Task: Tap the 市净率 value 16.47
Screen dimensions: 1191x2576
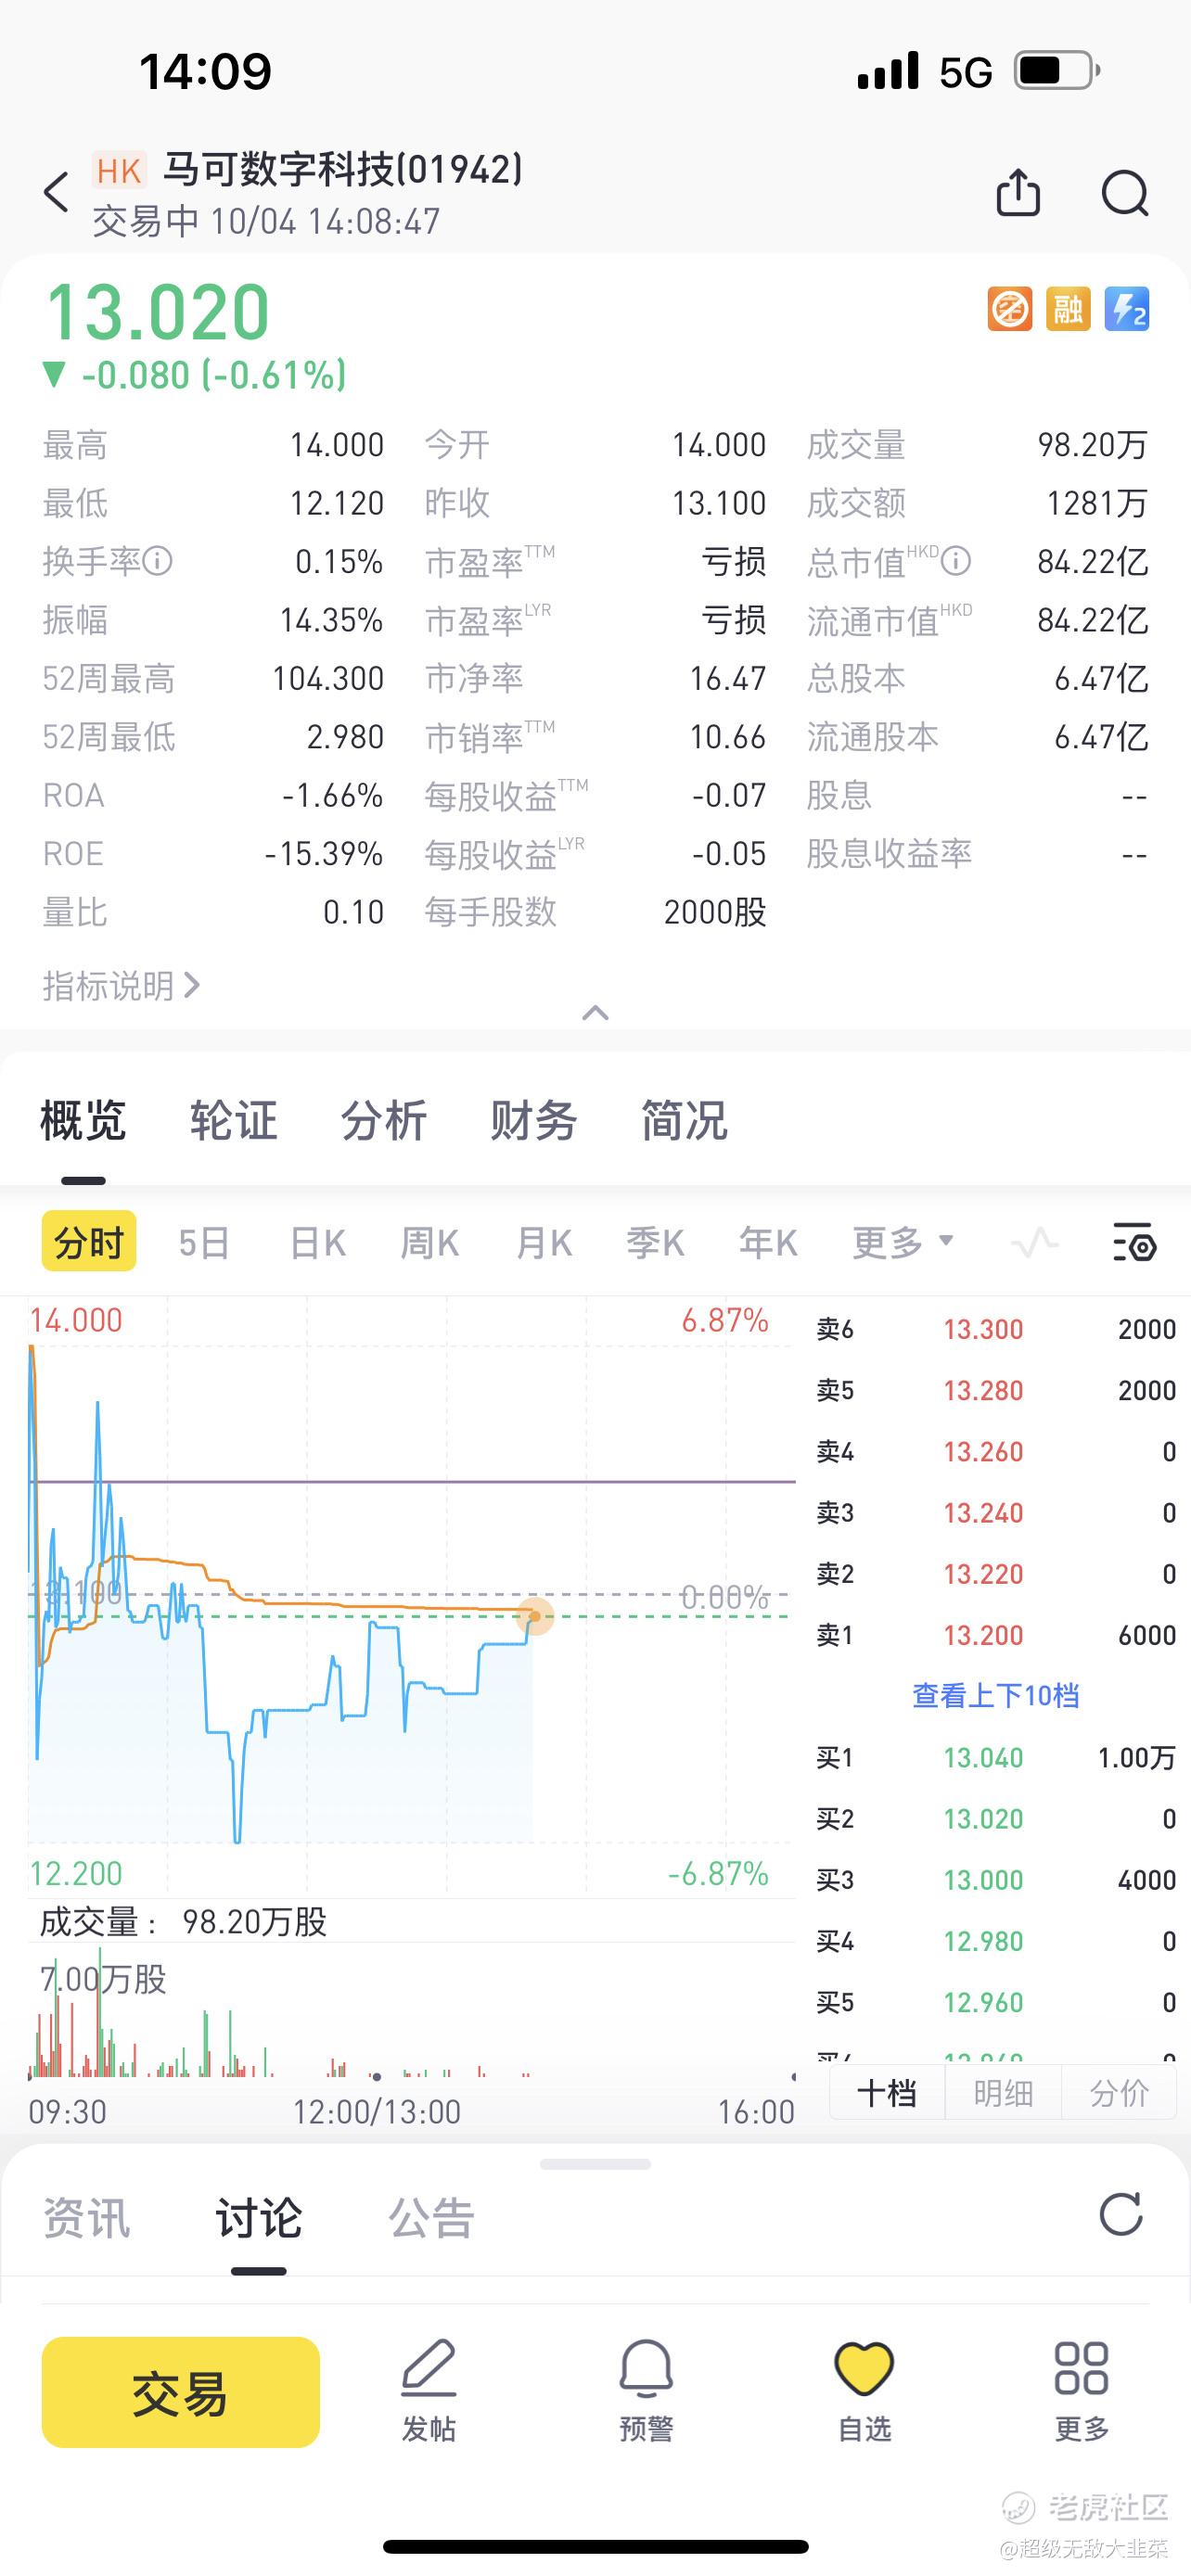Action: 728,679
